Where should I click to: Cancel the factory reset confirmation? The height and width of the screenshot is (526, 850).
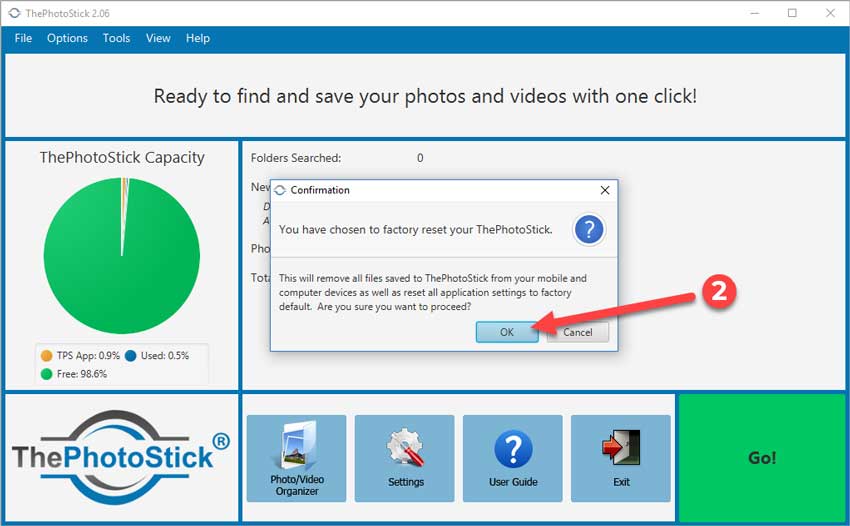pos(577,332)
